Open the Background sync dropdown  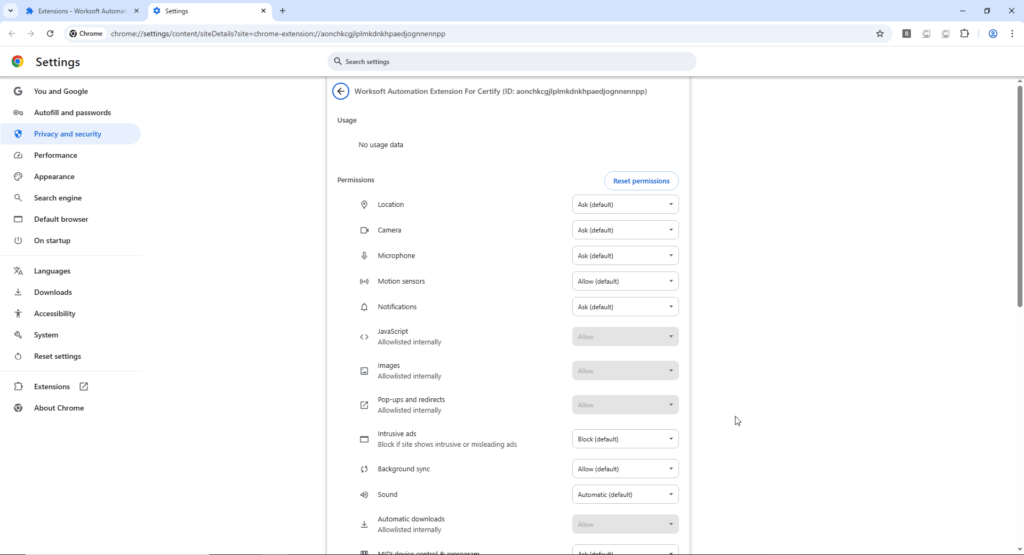point(625,469)
